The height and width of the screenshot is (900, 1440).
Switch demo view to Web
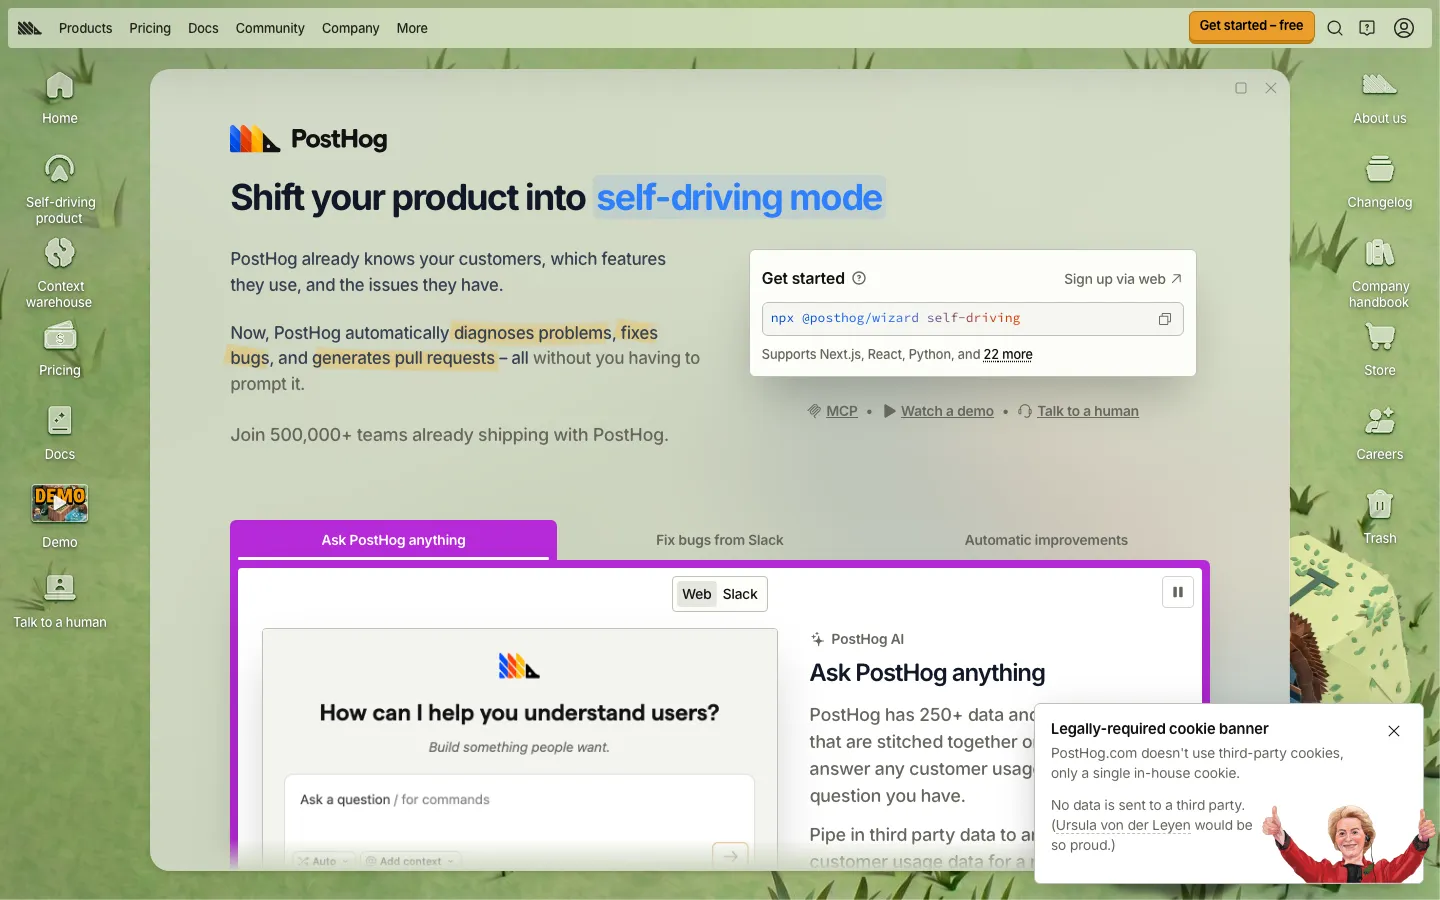coord(697,594)
